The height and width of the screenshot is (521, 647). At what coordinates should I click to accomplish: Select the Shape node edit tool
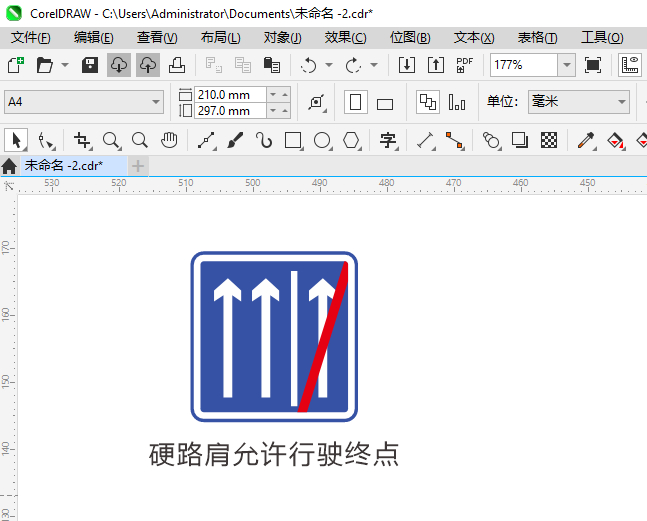pos(45,140)
